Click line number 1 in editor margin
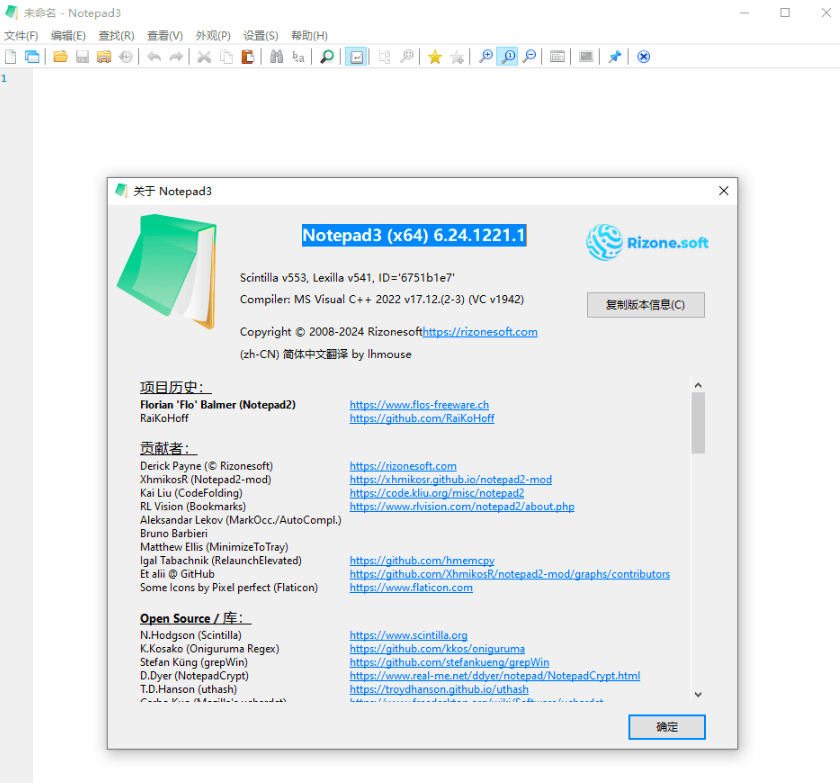Screen dimensions: 840x783 pos(4,79)
